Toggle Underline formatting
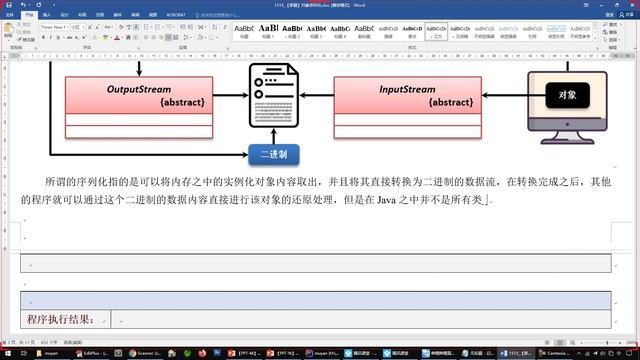 (58, 38)
